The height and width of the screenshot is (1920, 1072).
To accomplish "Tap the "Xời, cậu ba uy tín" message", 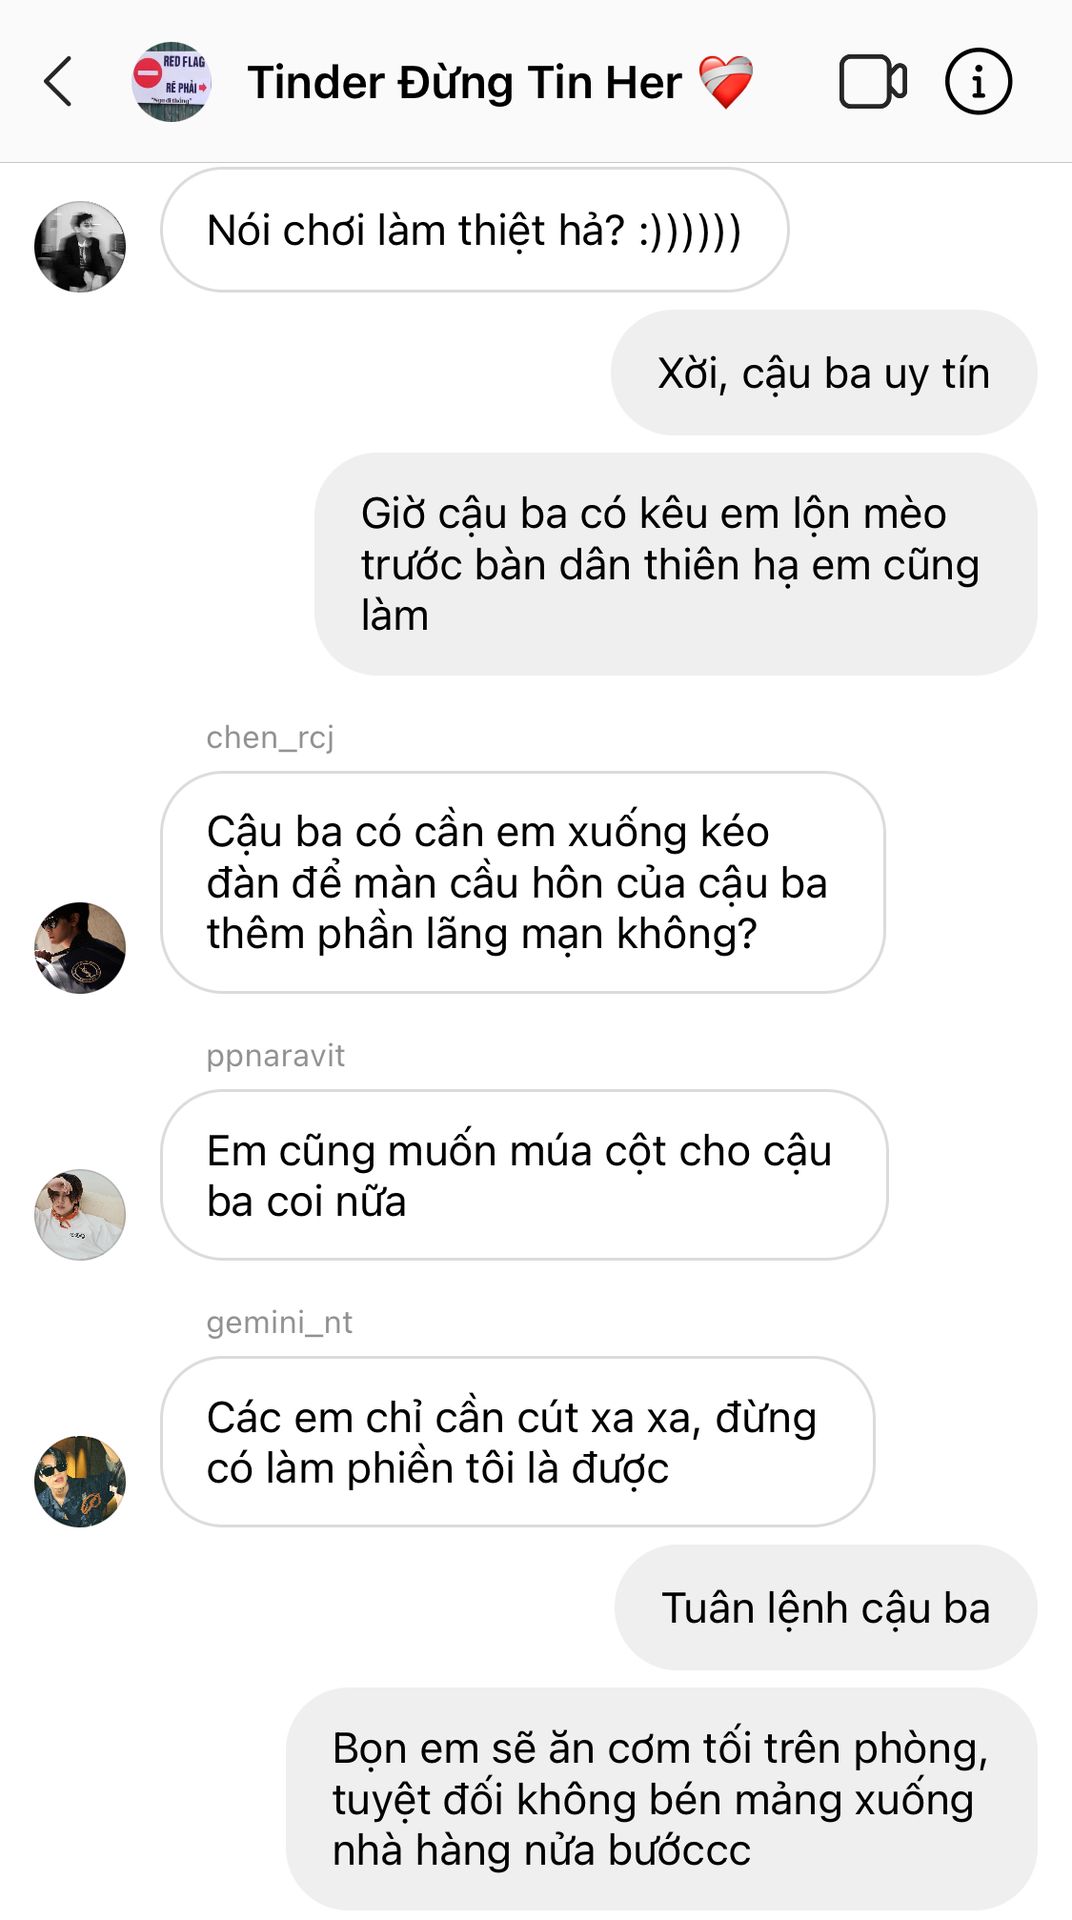I will pyautogui.click(x=824, y=372).
